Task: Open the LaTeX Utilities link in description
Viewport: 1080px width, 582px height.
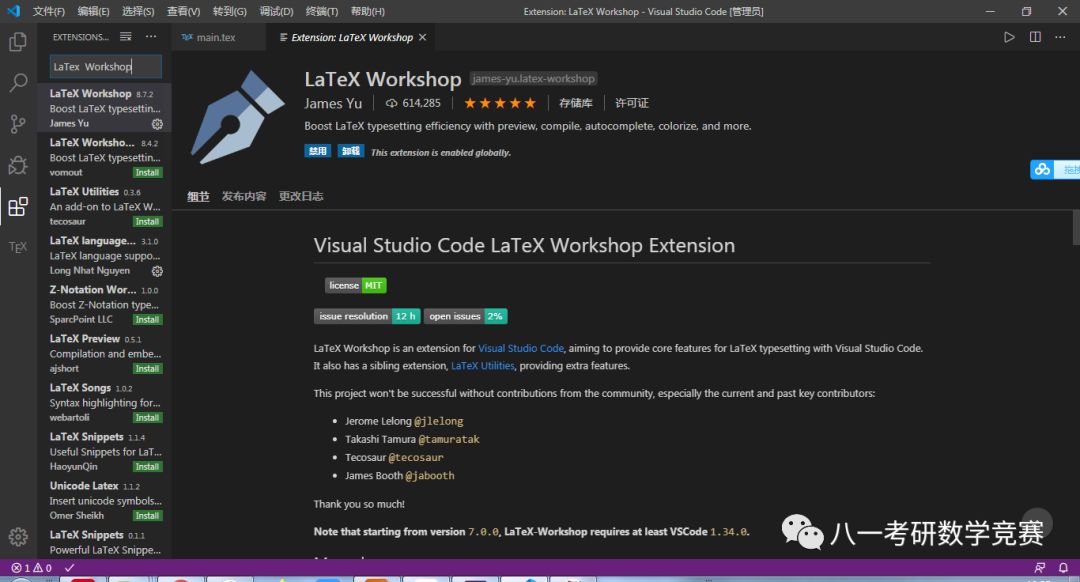Action: 483,366
